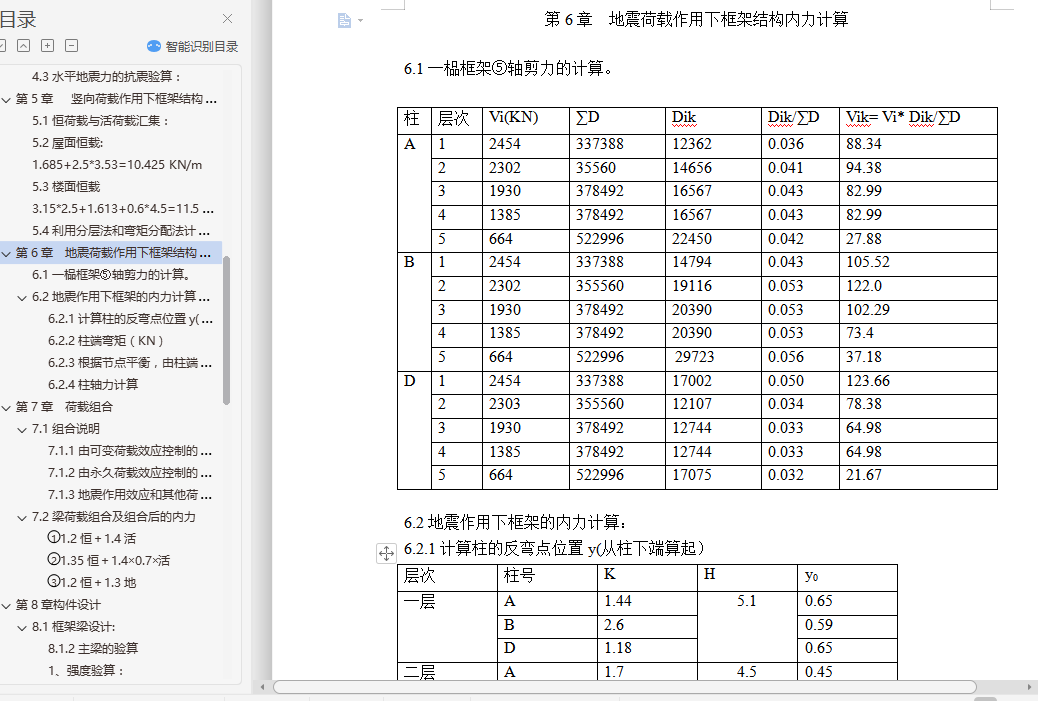Click table cell with value 88.34

918,146
